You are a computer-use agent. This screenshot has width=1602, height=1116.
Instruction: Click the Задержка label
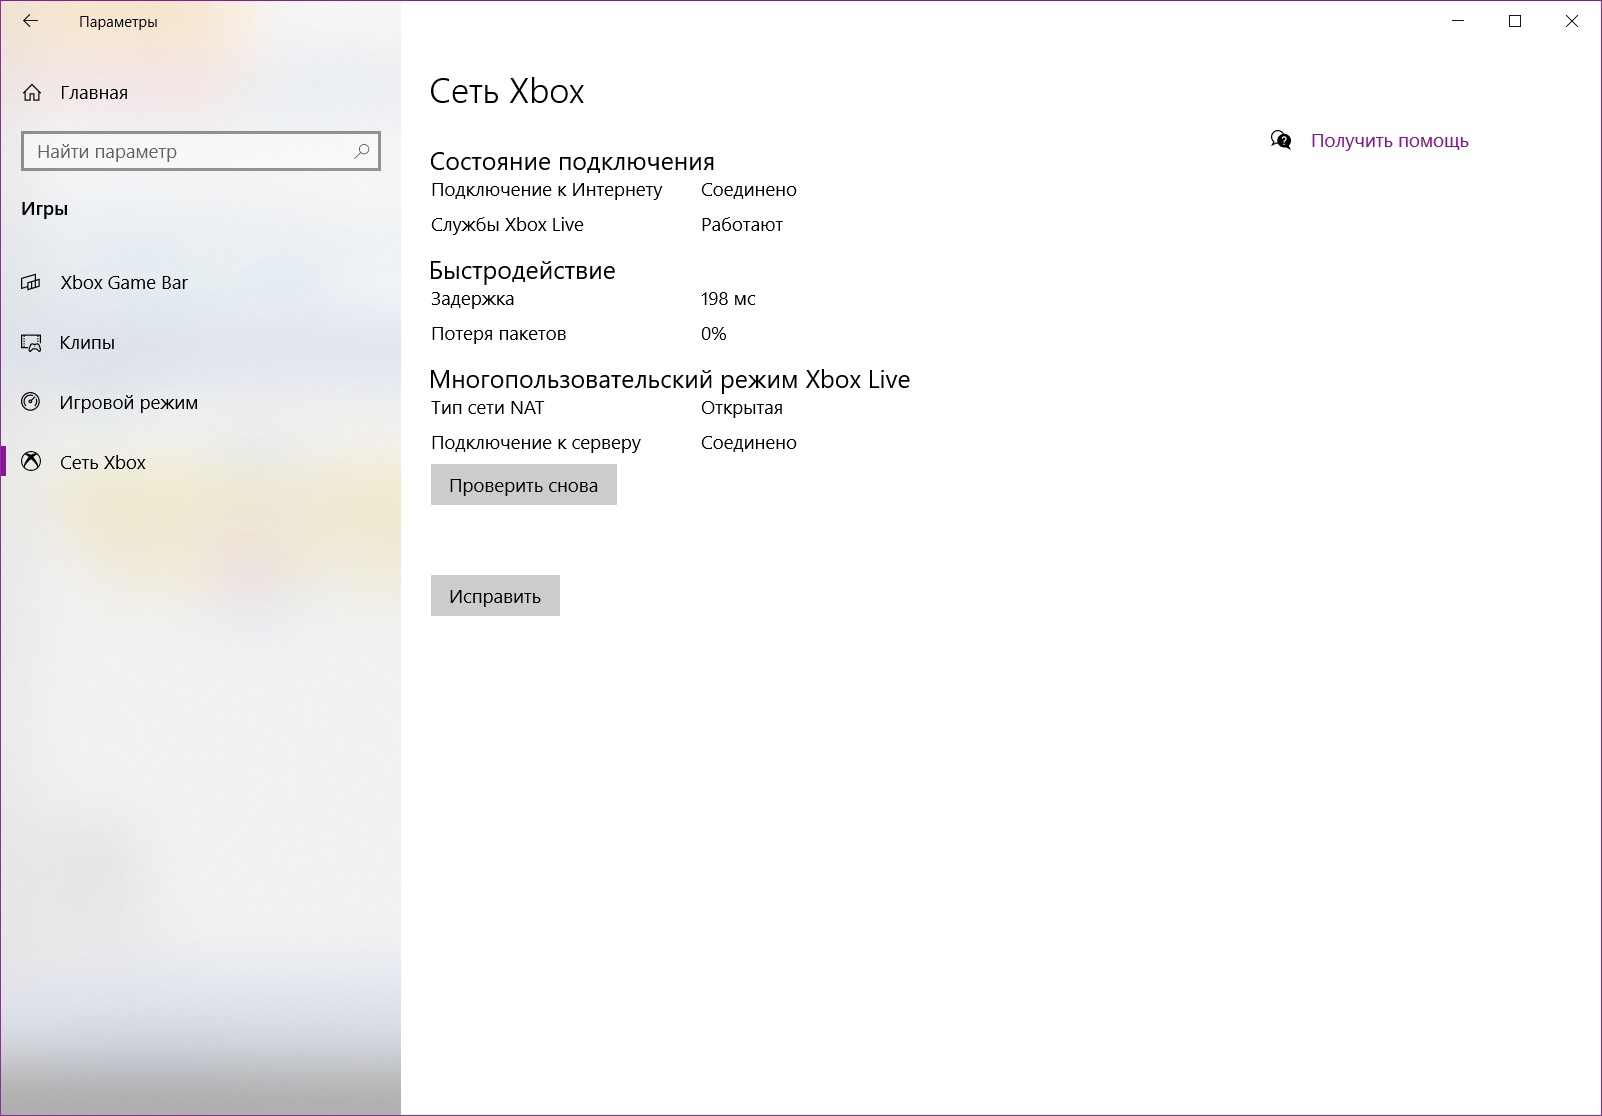(473, 299)
